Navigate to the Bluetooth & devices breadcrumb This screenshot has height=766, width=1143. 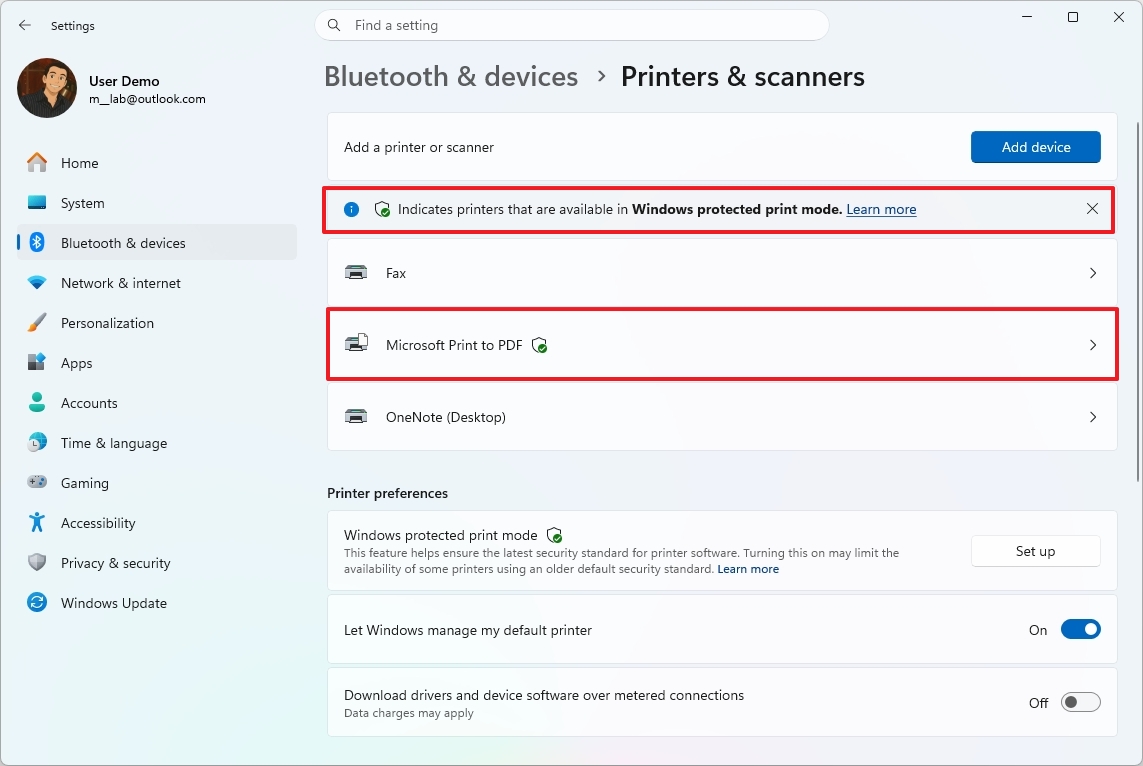pyautogui.click(x=451, y=76)
